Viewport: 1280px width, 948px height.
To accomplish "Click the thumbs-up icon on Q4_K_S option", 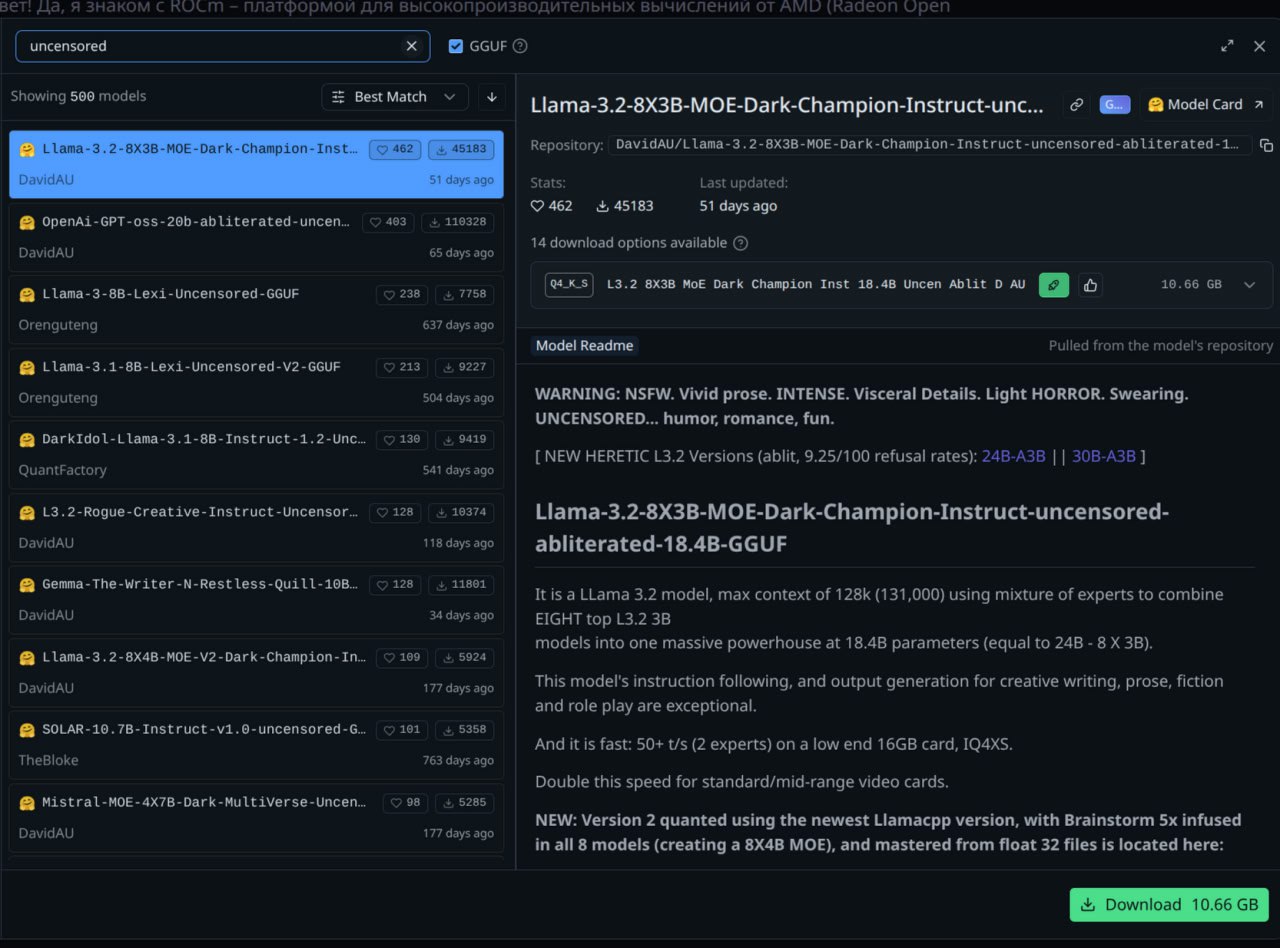I will pyautogui.click(x=1090, y=285).
